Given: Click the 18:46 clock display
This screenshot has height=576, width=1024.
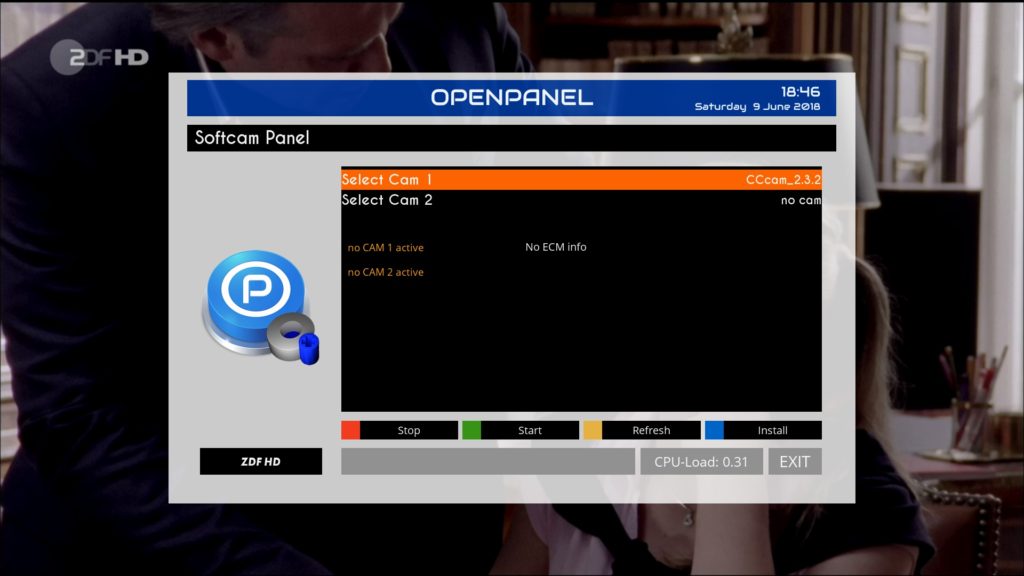Looking at the screenshot, I should (x=800, y=91).
